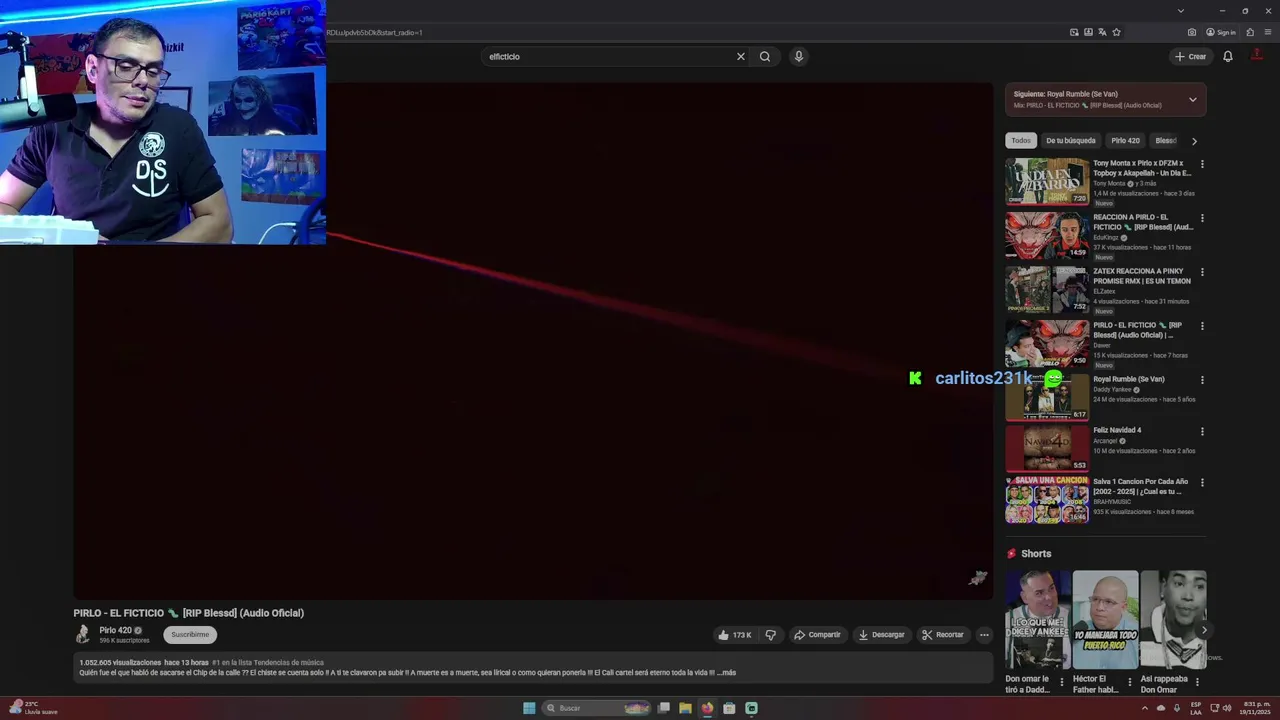This screenshot has width=1280, height=720.
Task: Dislike the video
Action: [771, 635]
